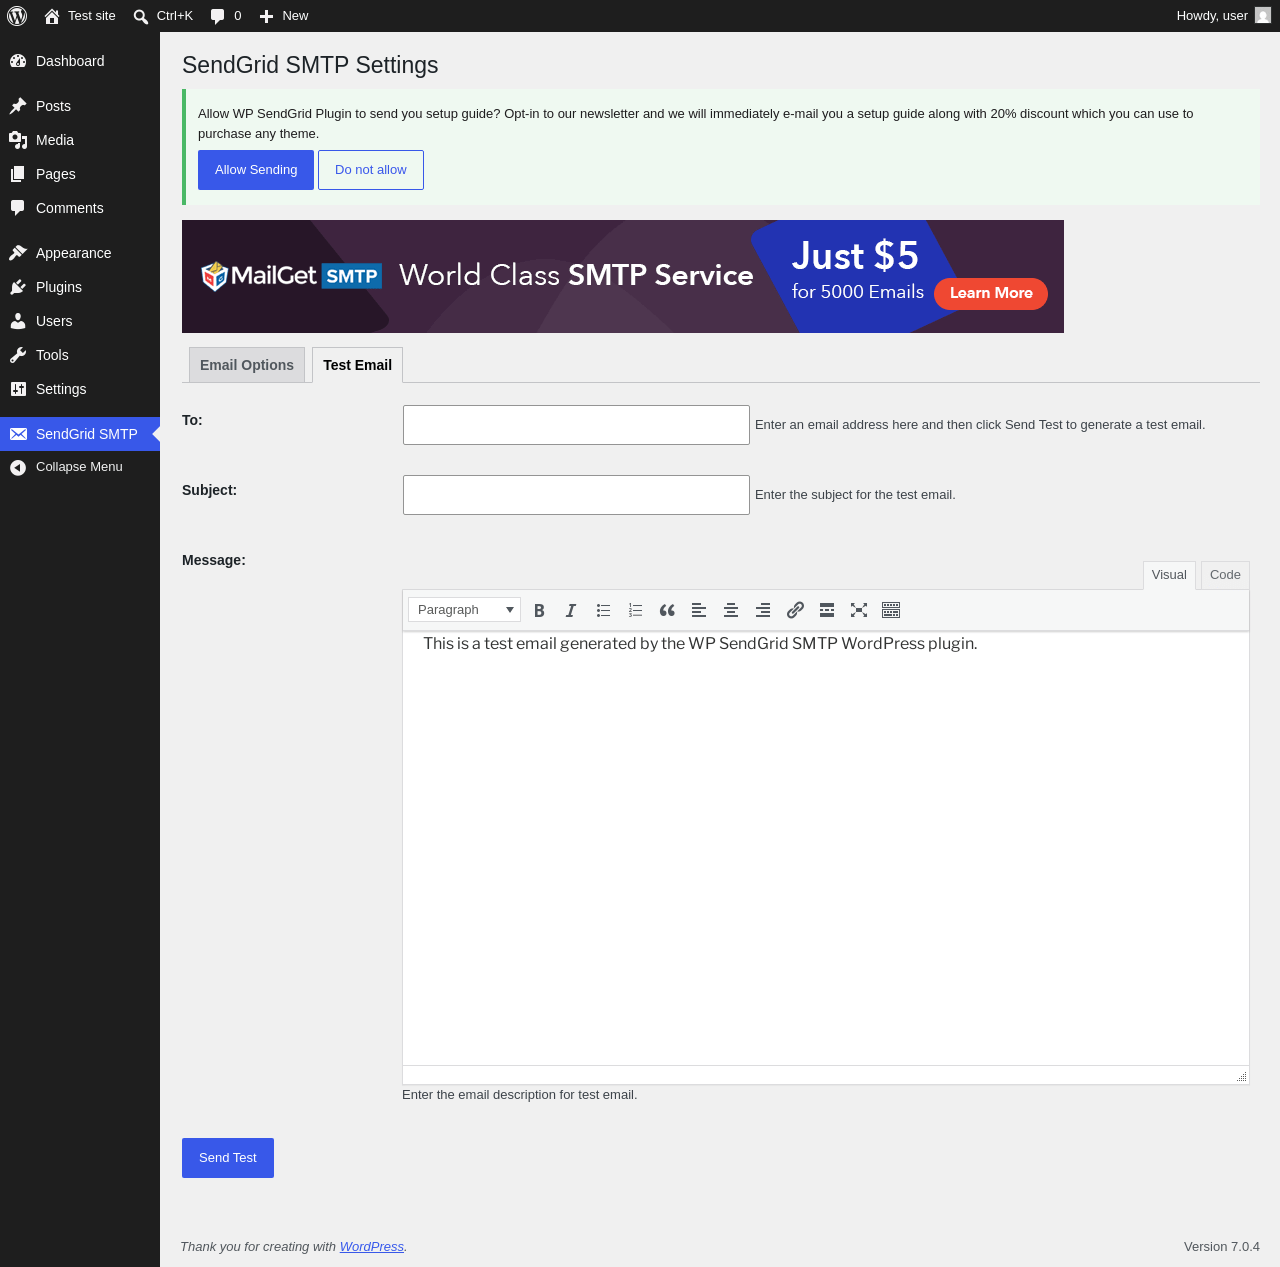Click Learn More on the MailGet banner

991,293
